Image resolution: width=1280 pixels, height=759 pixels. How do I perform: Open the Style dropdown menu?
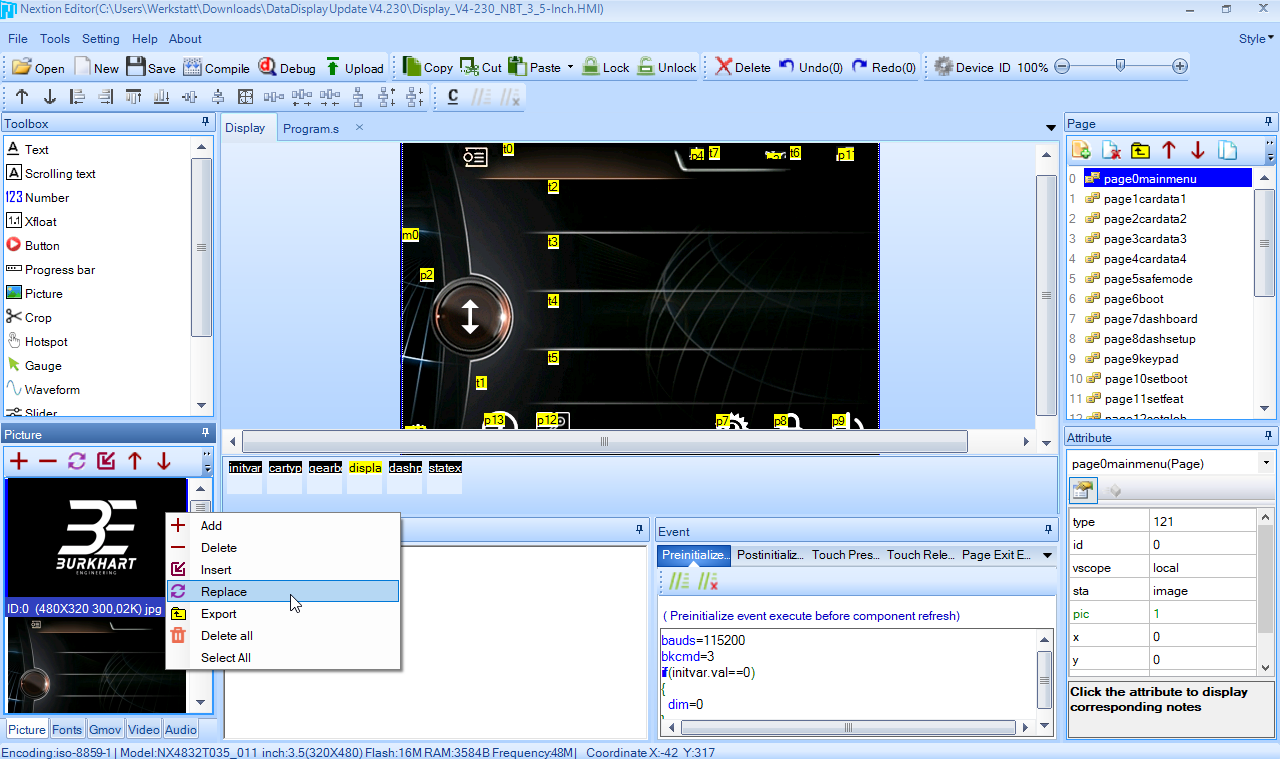pos(1256,39)
